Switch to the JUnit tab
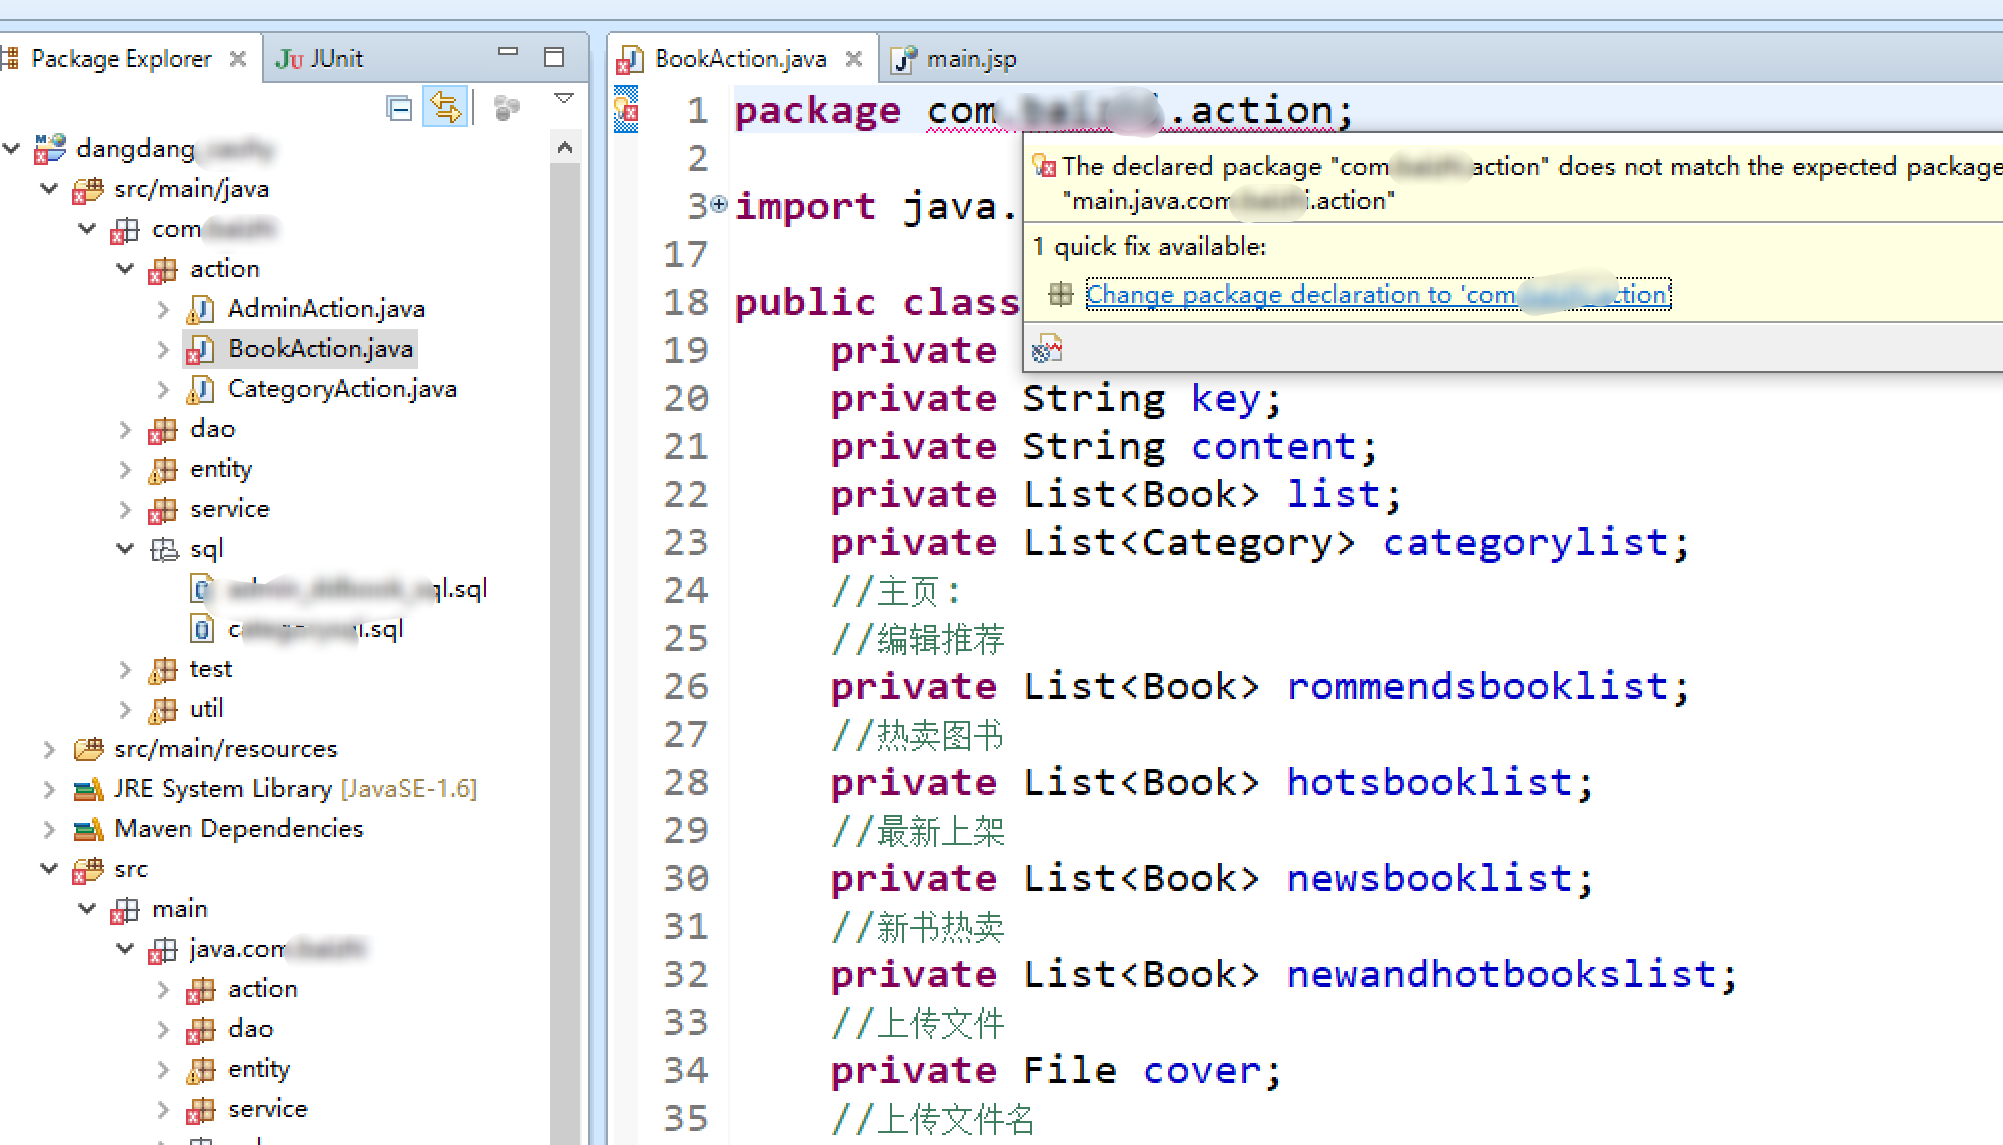Image resolution: width=2003 pixels, height=1145 pixels. pos(320,59)
